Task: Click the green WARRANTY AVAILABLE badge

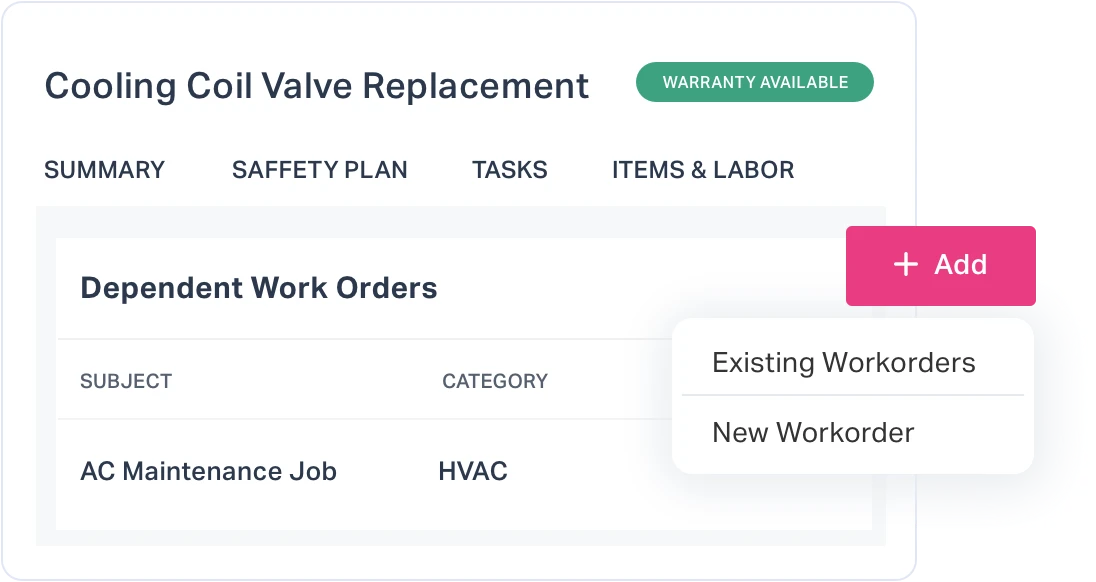Action: pos(755,82)
